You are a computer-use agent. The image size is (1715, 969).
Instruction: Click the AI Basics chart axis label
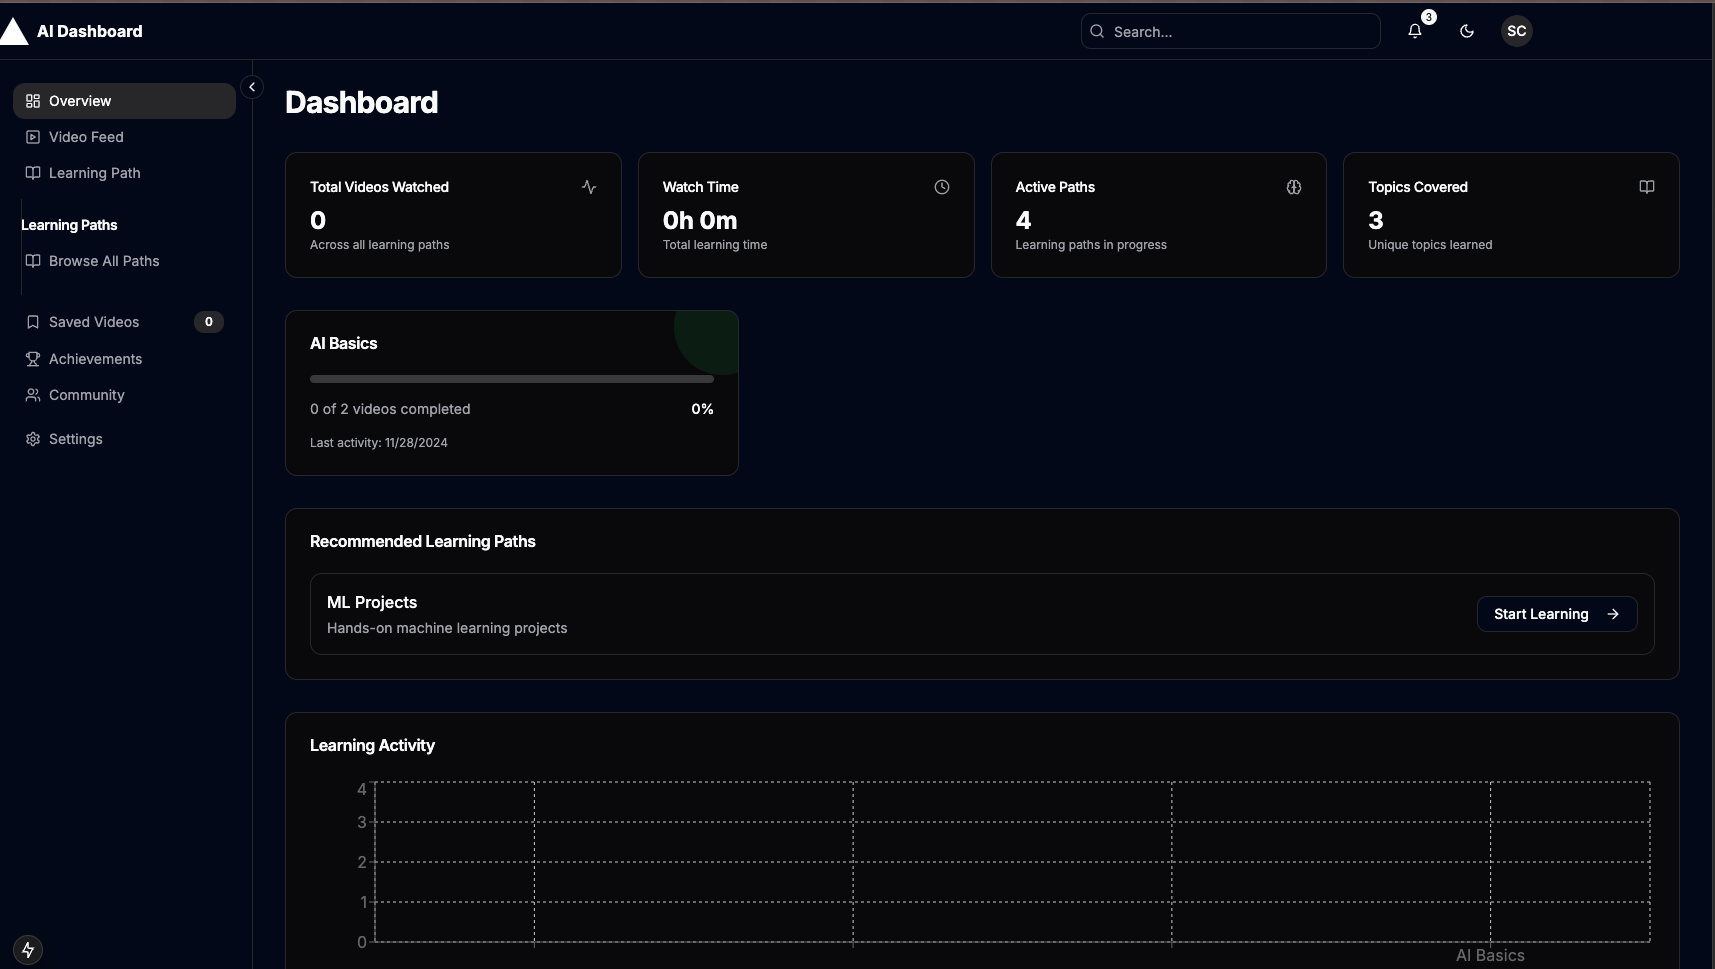coord(1490,955)
